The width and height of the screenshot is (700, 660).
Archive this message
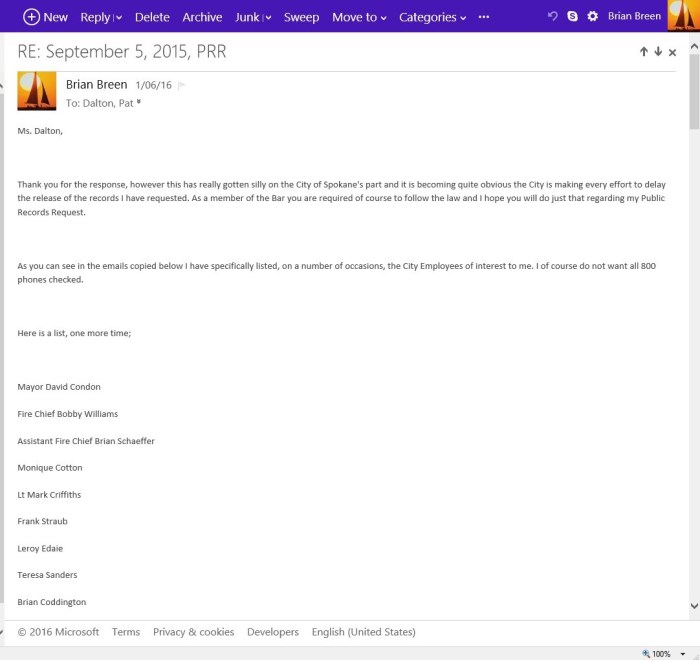tap(202, 17)
